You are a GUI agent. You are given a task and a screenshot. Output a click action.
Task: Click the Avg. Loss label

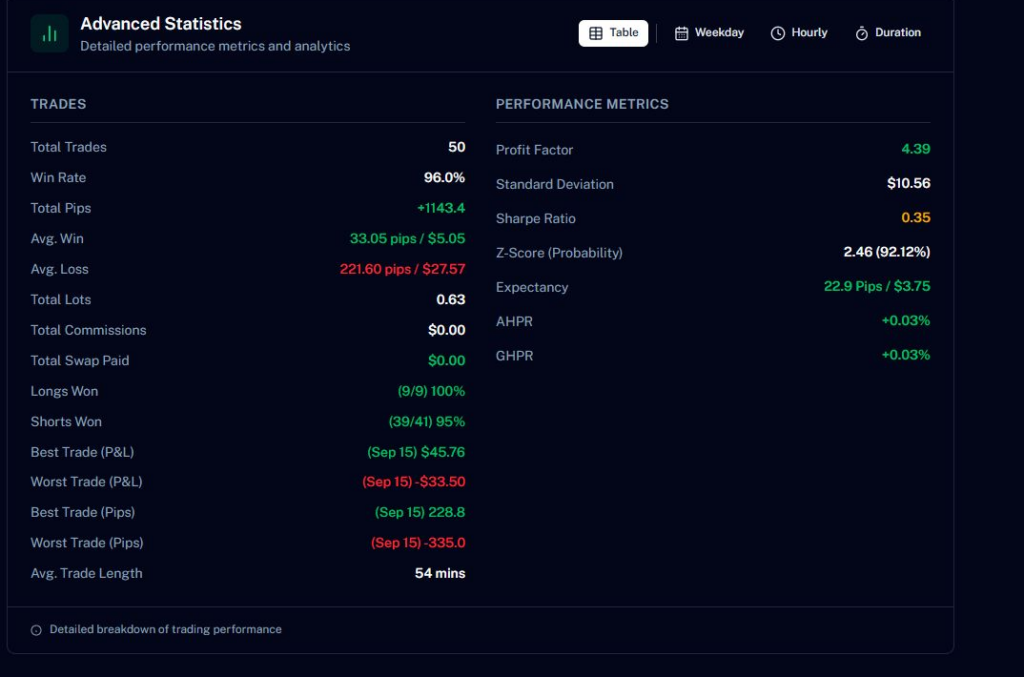[59, 270]
